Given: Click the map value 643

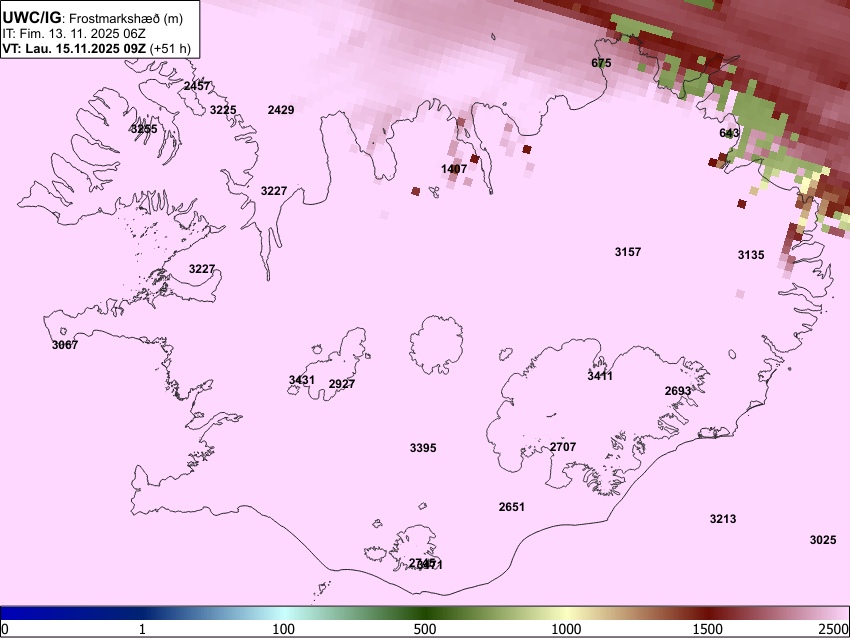Looking at the screenshot, I should (729, 133).
